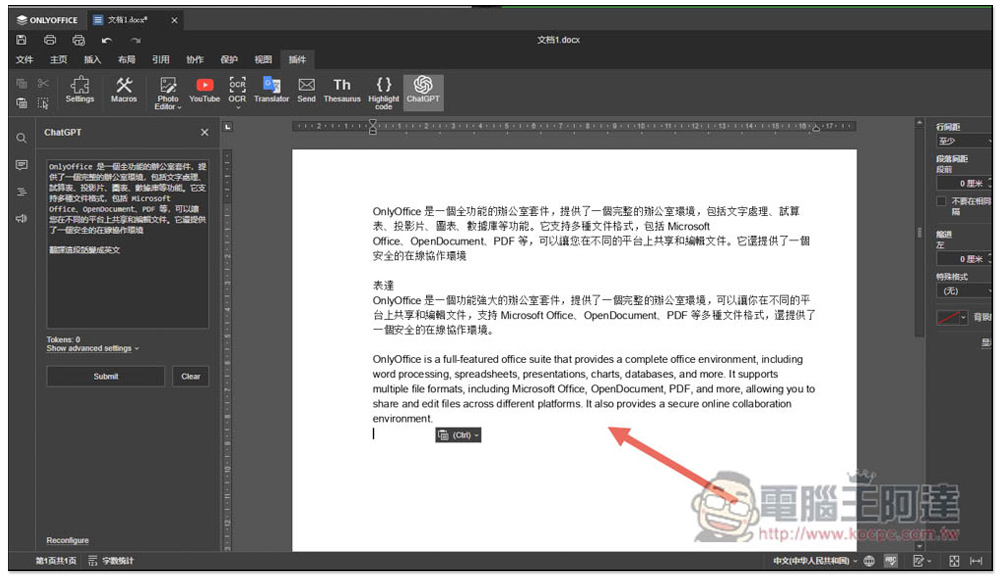The width and height of the screenshot is (1000, 577).
Task: Open the Translator plugin
Action: coord(272,90)
